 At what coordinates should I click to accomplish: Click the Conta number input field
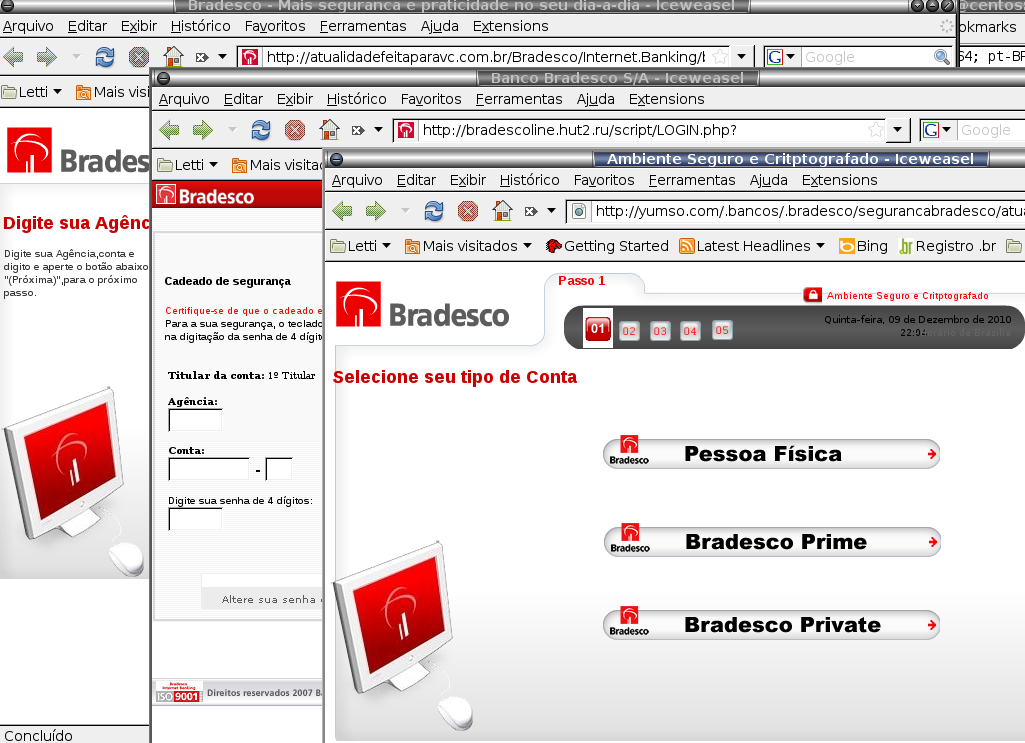coord(209,469)
